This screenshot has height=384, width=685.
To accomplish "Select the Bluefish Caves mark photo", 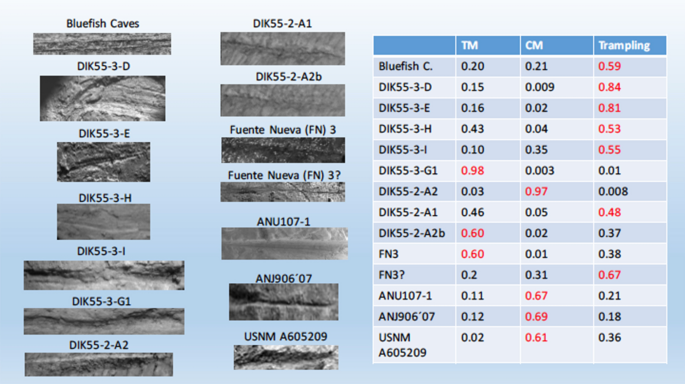I will pos(102,44).
